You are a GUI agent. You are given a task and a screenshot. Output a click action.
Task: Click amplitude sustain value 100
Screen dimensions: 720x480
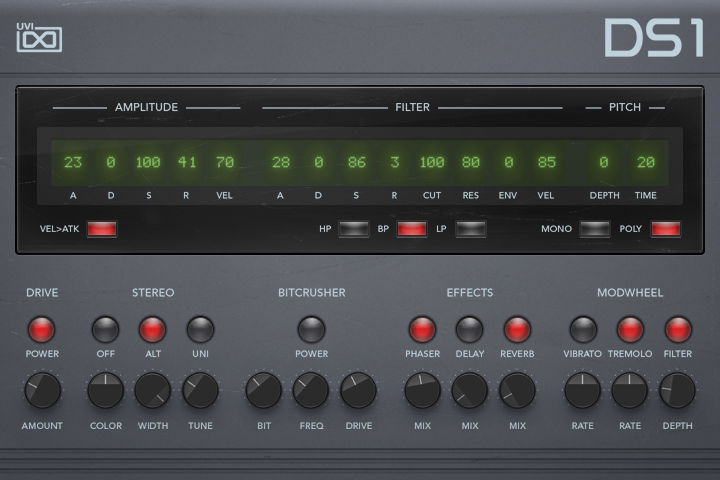click(x=148, y=162)
